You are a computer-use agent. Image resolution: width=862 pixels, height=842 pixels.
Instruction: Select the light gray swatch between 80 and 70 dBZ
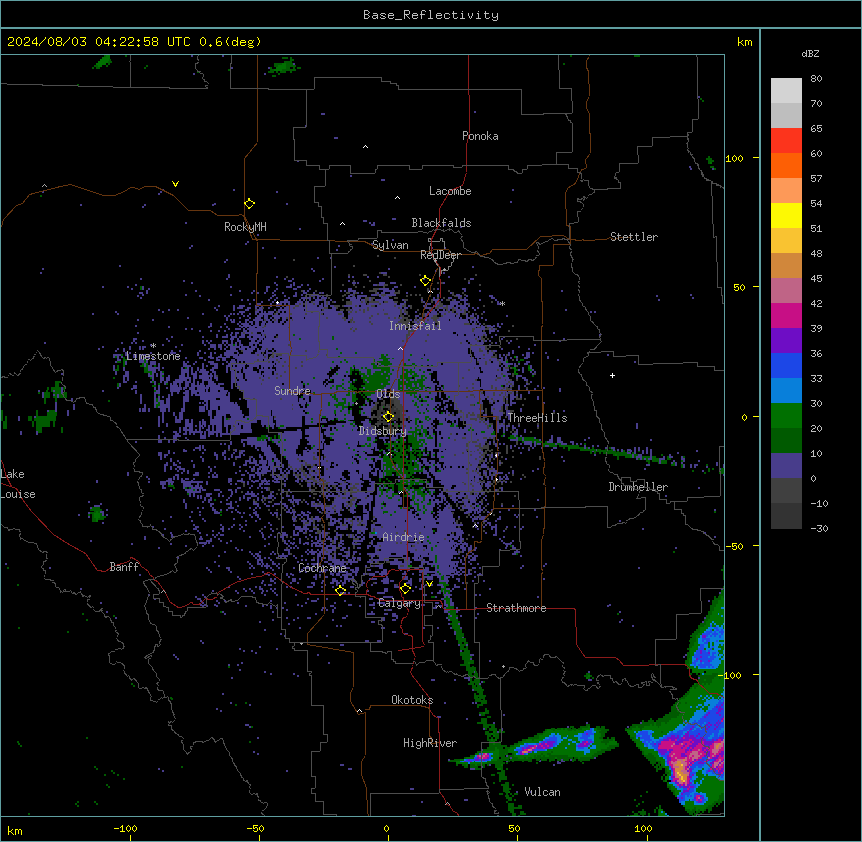(786, 90)
